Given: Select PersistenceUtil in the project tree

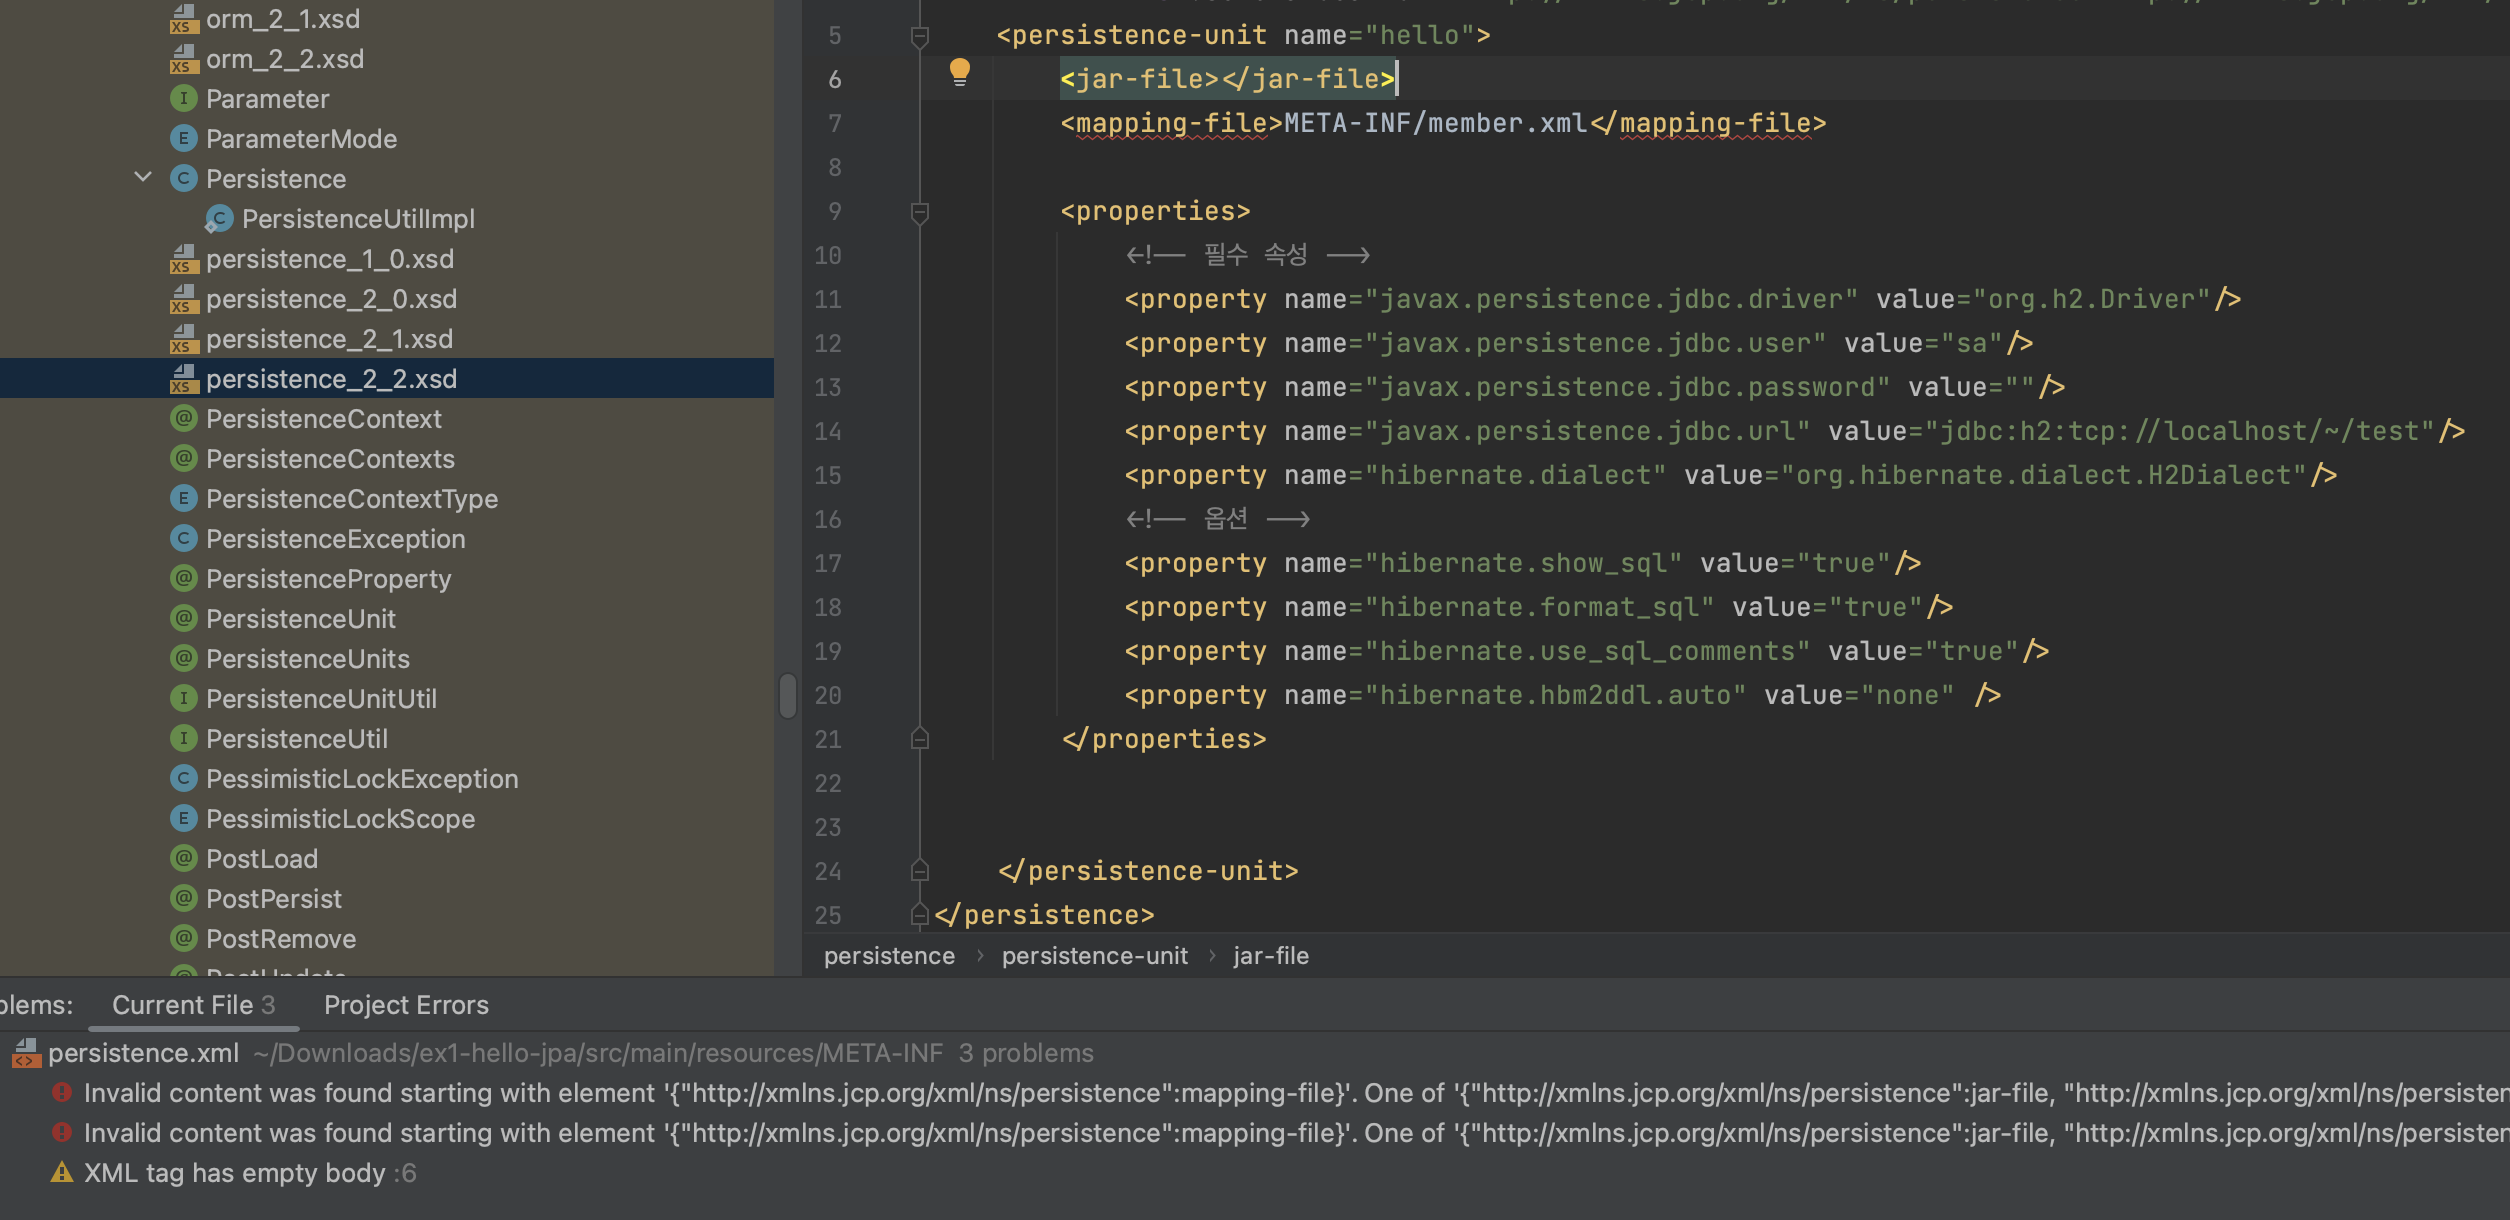Looking at the screenshot, I should pyautogui.click(x=297, y=739).
